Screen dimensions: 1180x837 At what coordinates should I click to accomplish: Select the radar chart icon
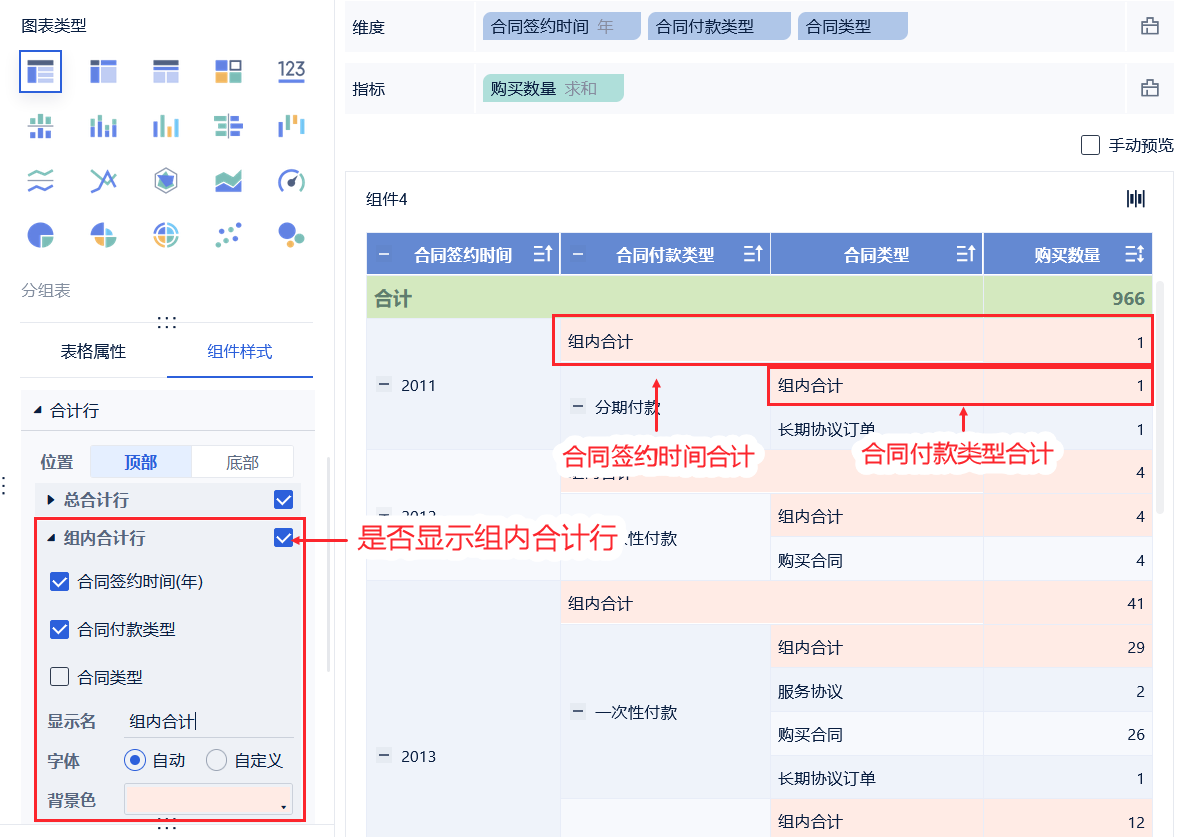pos(166,181)
